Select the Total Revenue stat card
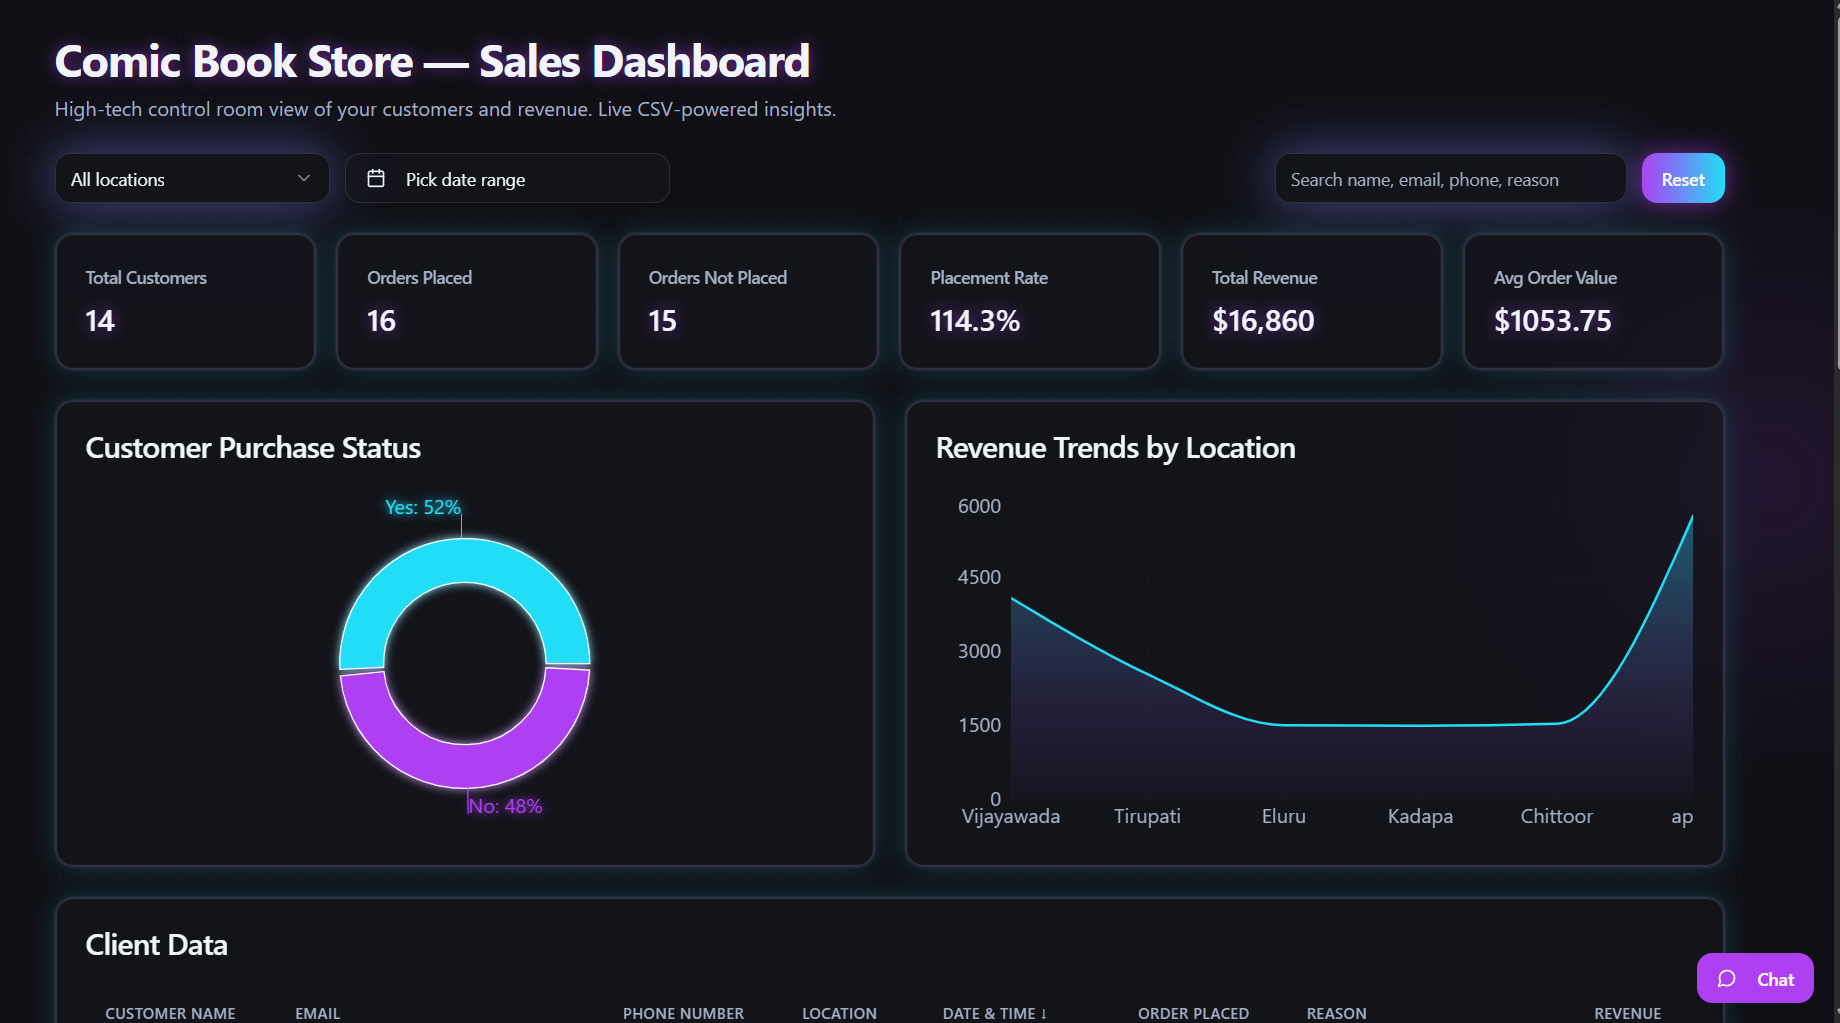The height and width of the screenshot is (1023, 1840). click(x=1311, y=301)
